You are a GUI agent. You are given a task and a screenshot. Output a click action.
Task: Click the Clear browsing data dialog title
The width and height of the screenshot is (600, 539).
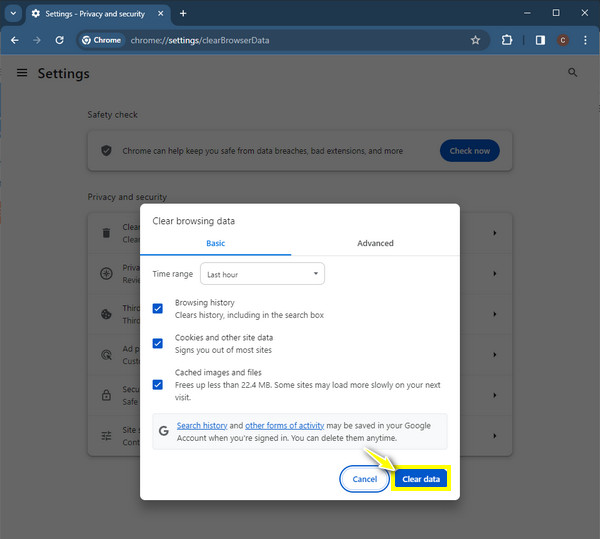pyautogui.click(x=194, y=221)
